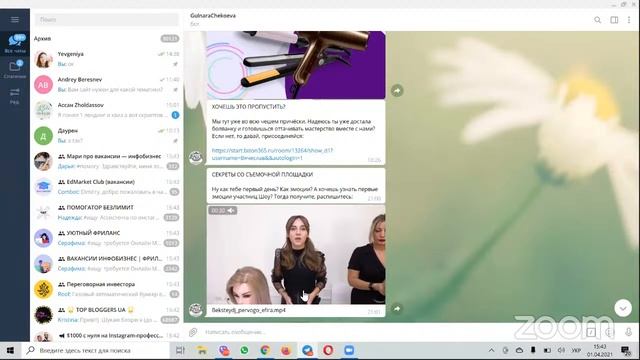Toggle mute on the video duration badge
Screen dimensions: 640x360
[222, 211]
